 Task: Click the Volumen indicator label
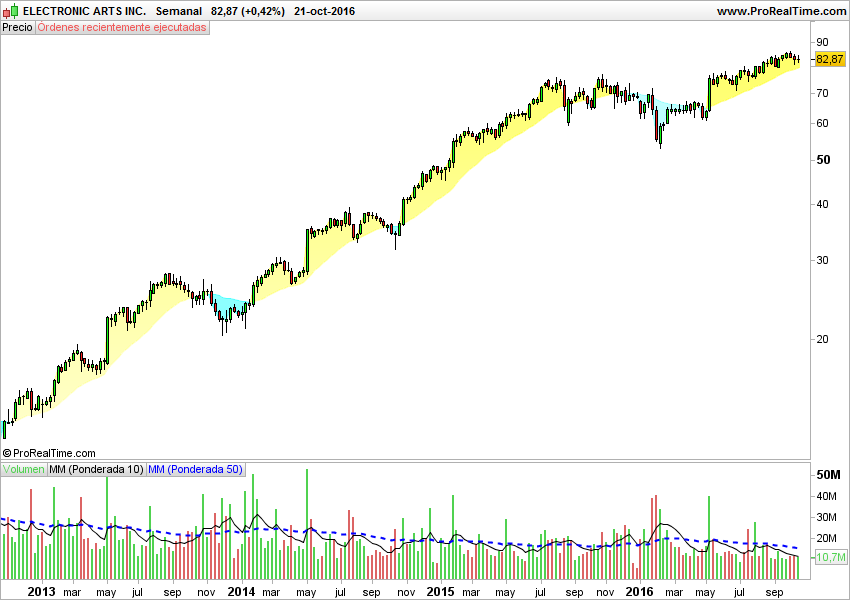click(x=23, y=469)
